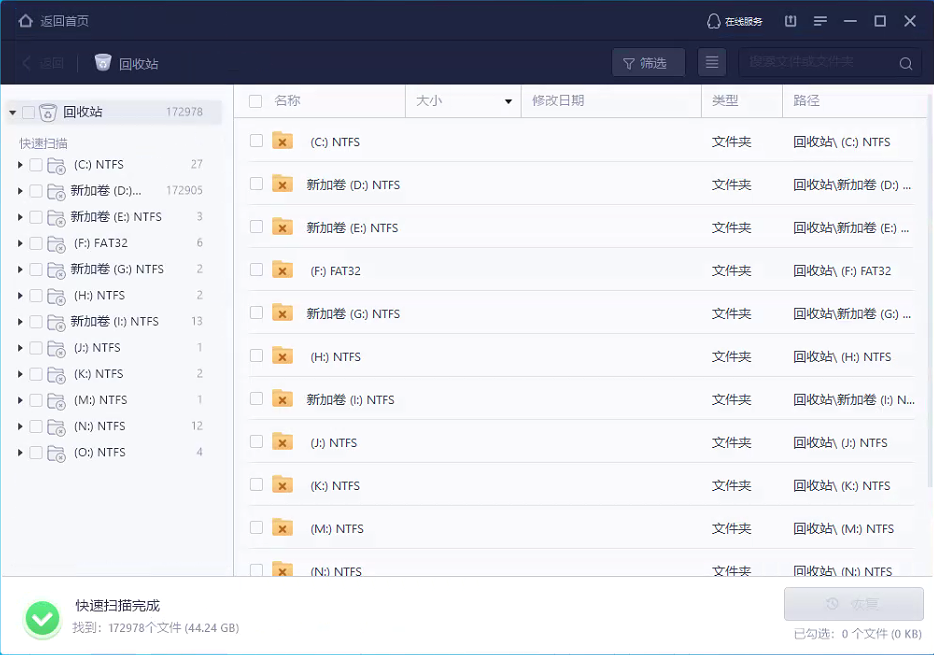Open the 在线服务 online service bell icon
Screen dimensions: 934x655
[713, 21]
